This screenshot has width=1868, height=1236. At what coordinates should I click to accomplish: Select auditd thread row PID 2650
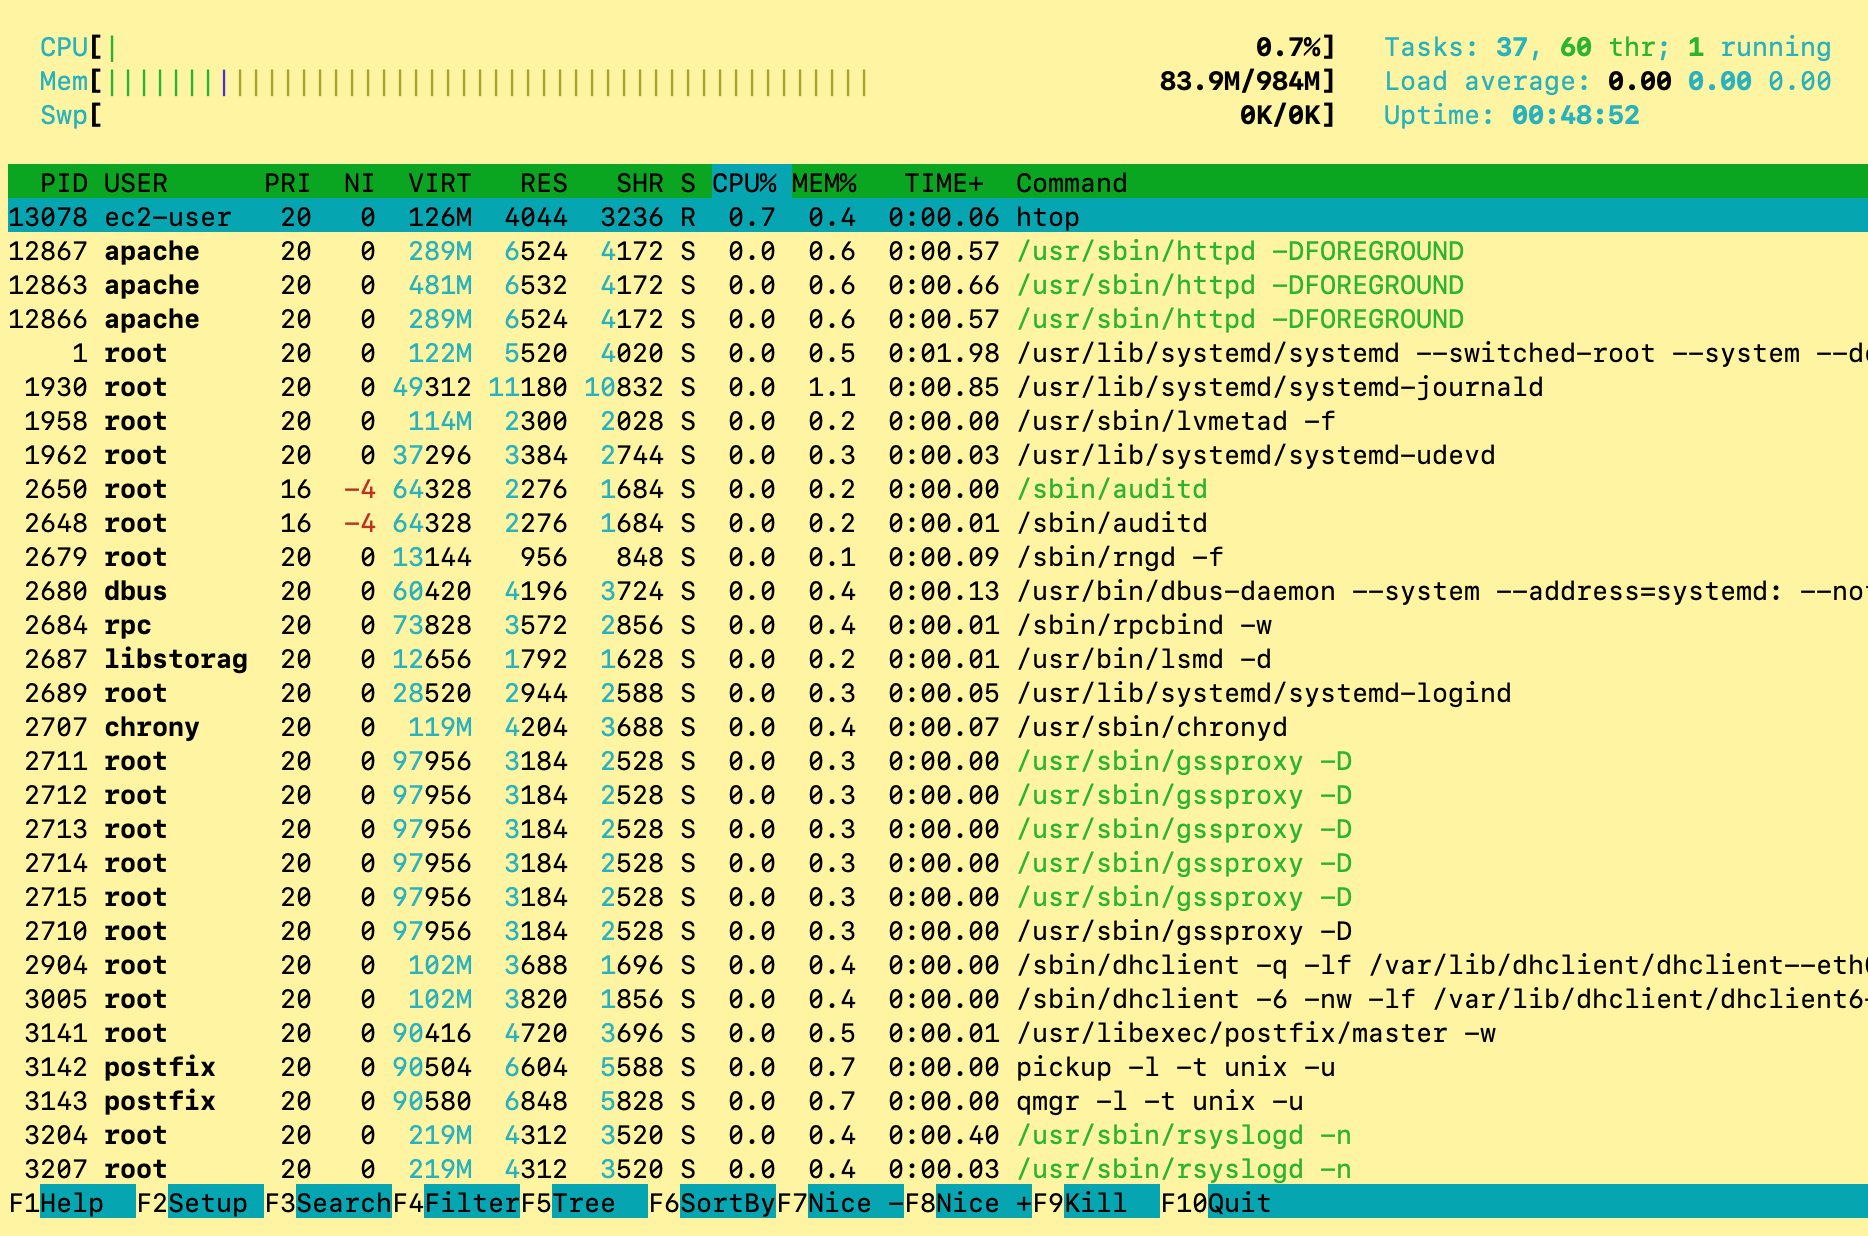click(x=938, y=489)
